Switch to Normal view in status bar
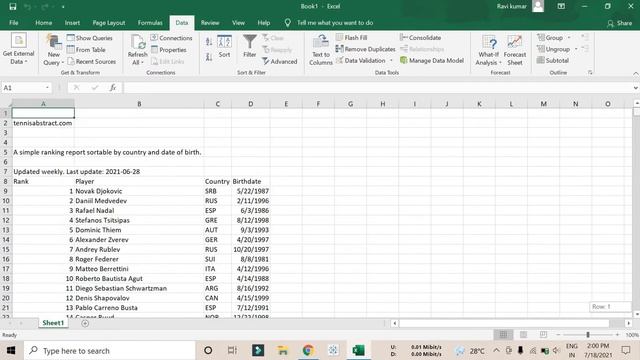This screenshot has height=360, width=640. tap(503, 335)
